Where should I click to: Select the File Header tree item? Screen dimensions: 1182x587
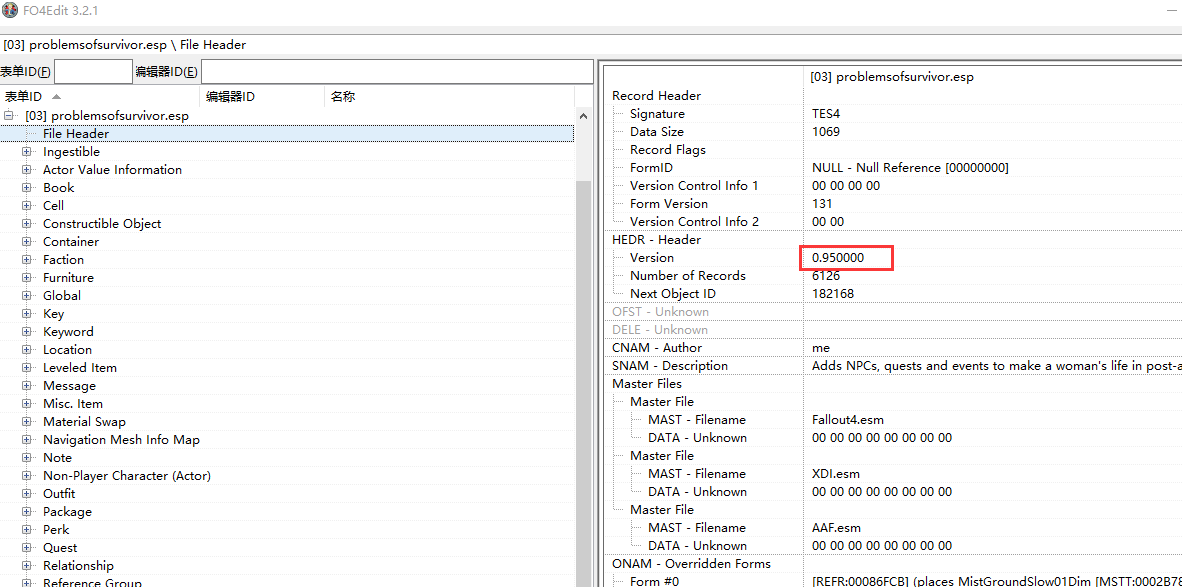pos(76,134)
